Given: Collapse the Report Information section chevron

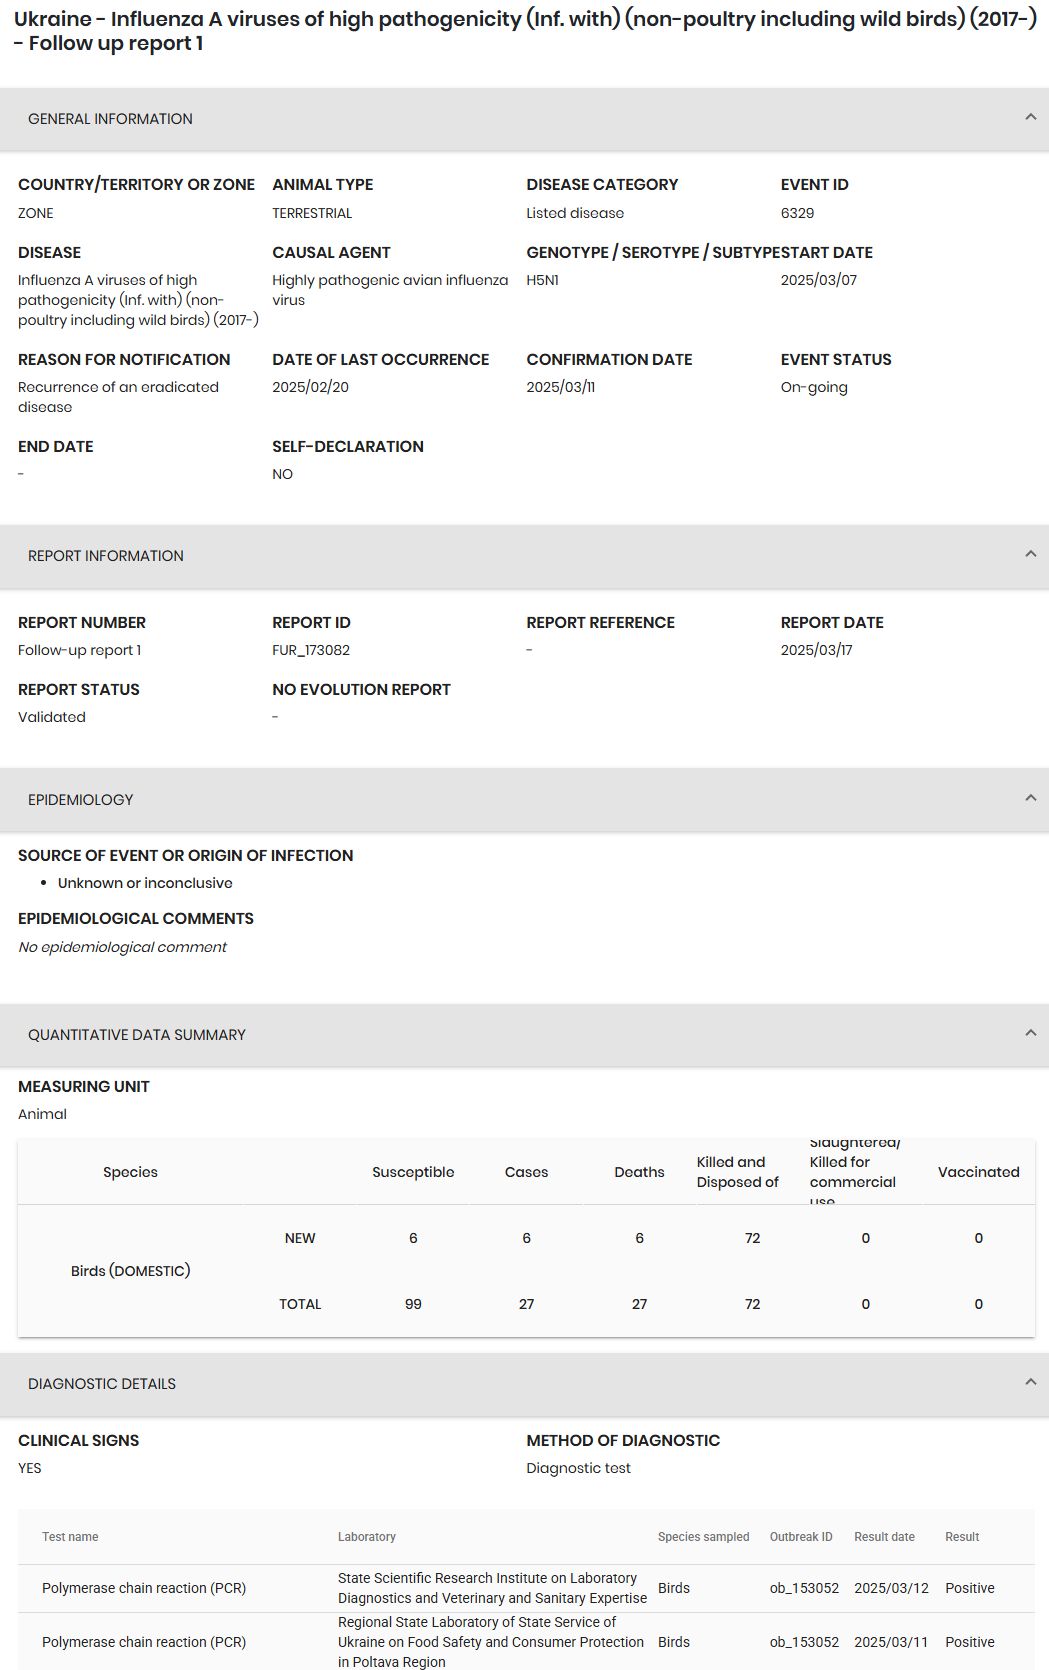Looking at the screenshot, I should (x=1030, y=555).
